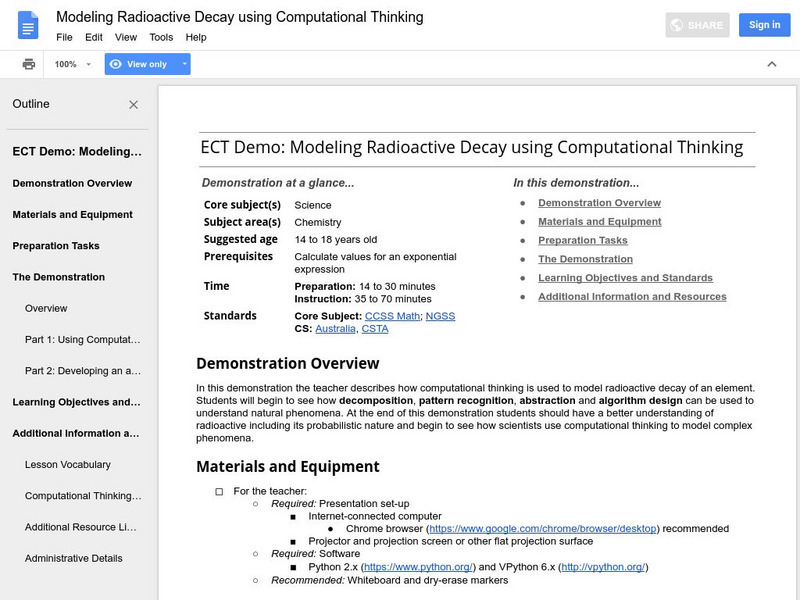800x600 pixels.
Task: Close the Outline panel
Action: pyautogui.click(x=134, y=105)
